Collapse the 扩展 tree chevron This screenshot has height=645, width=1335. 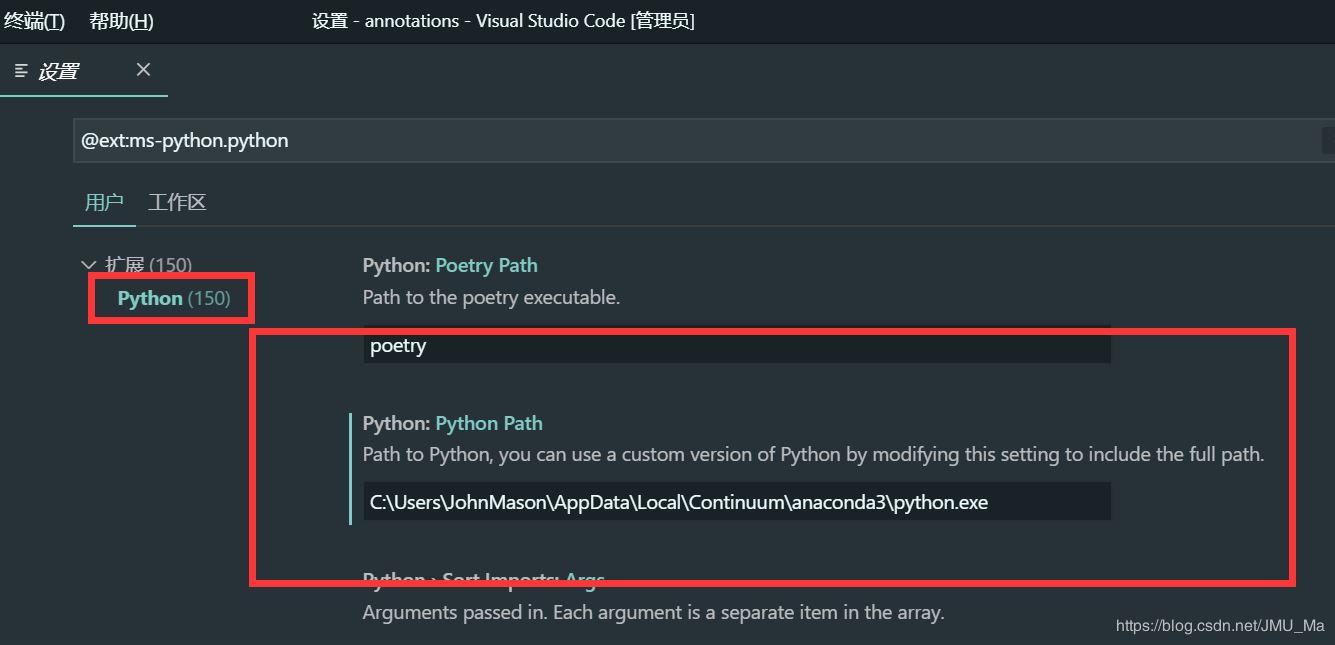[87, 265]
